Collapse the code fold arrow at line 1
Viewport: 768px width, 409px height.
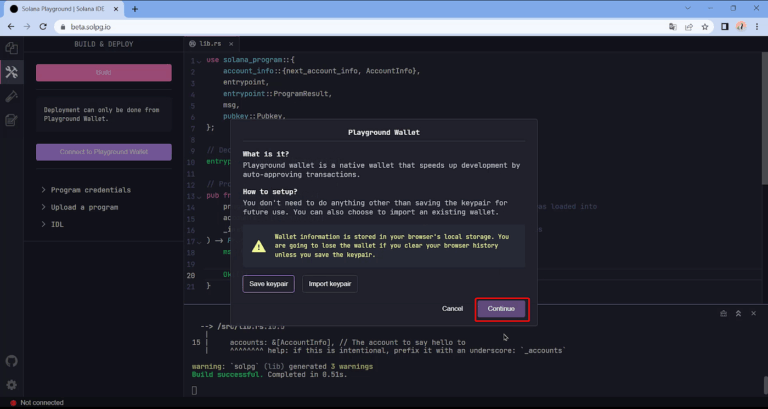pos(199,61)
